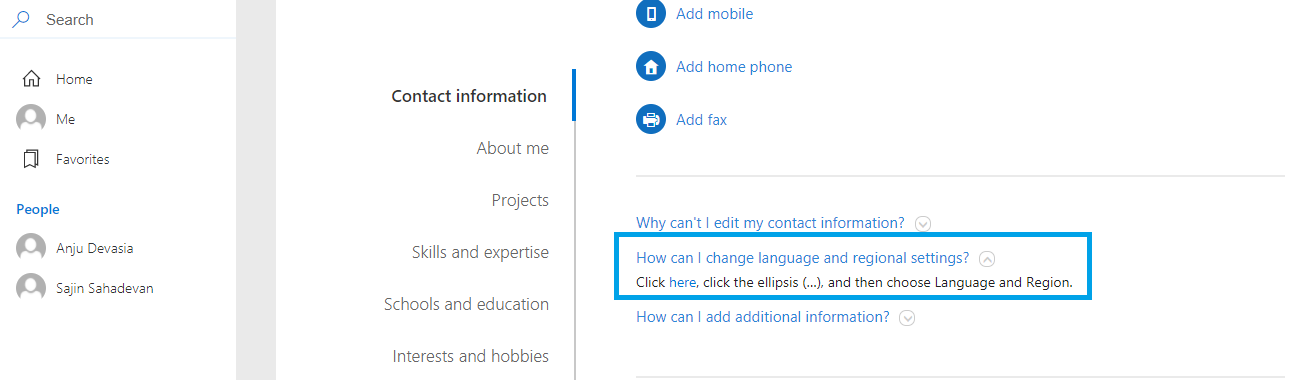Click the Add mobile link
Viewport: 1308px width, 380px height.
click(715, 14)
